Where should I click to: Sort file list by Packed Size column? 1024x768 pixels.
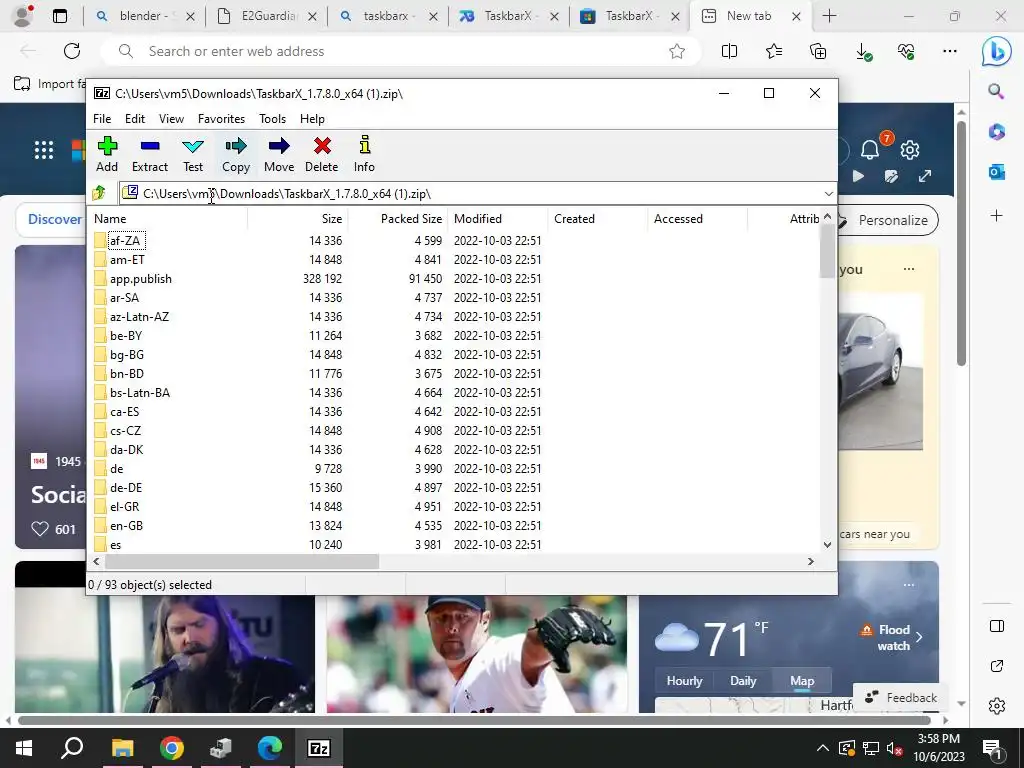pyautogui.click(x=397, y=219)
